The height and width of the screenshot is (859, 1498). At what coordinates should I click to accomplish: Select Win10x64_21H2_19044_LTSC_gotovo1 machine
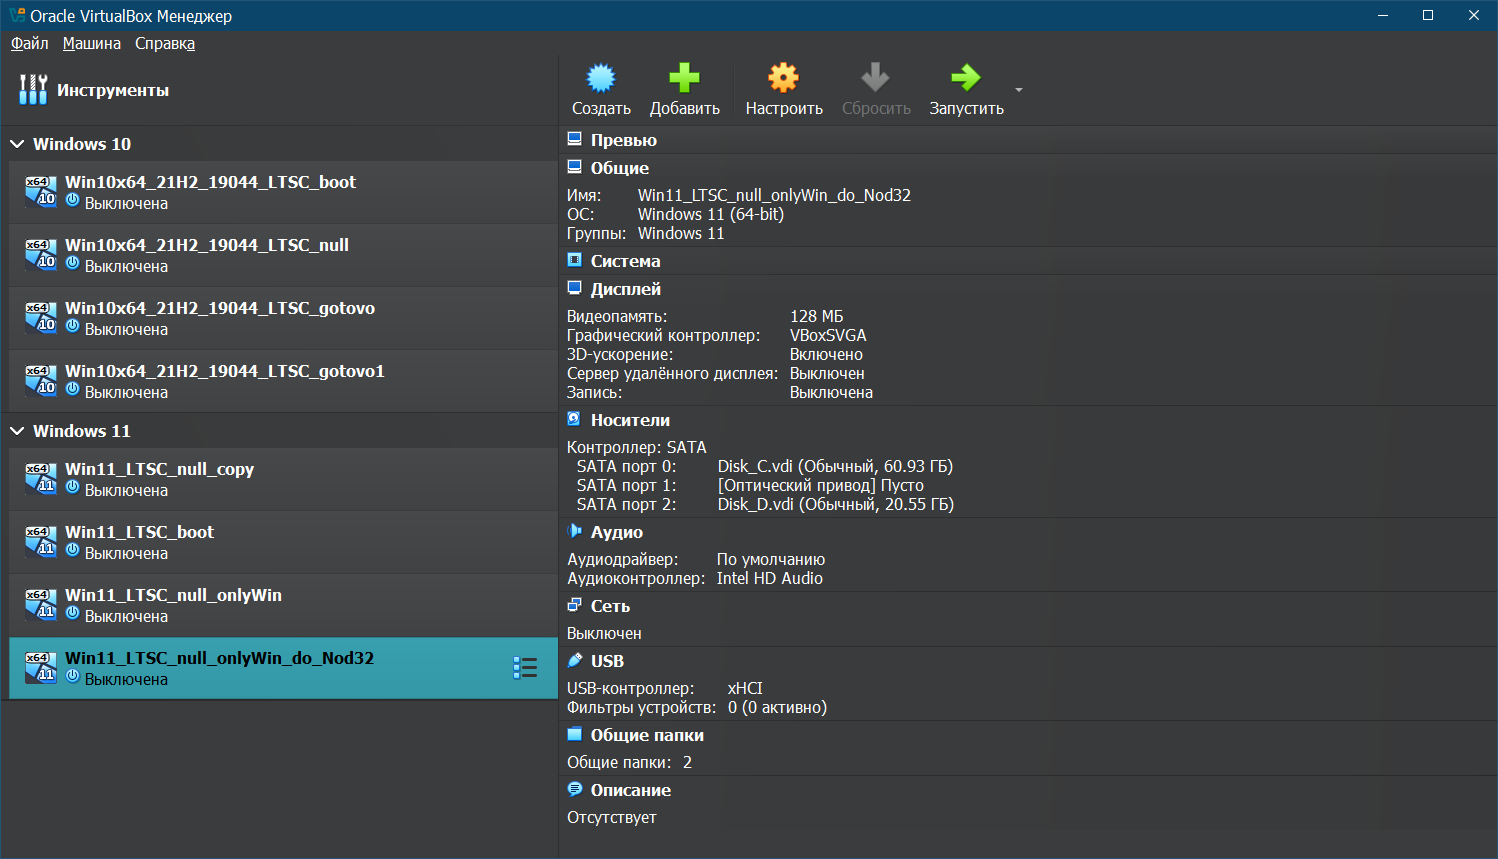[283, 381]
